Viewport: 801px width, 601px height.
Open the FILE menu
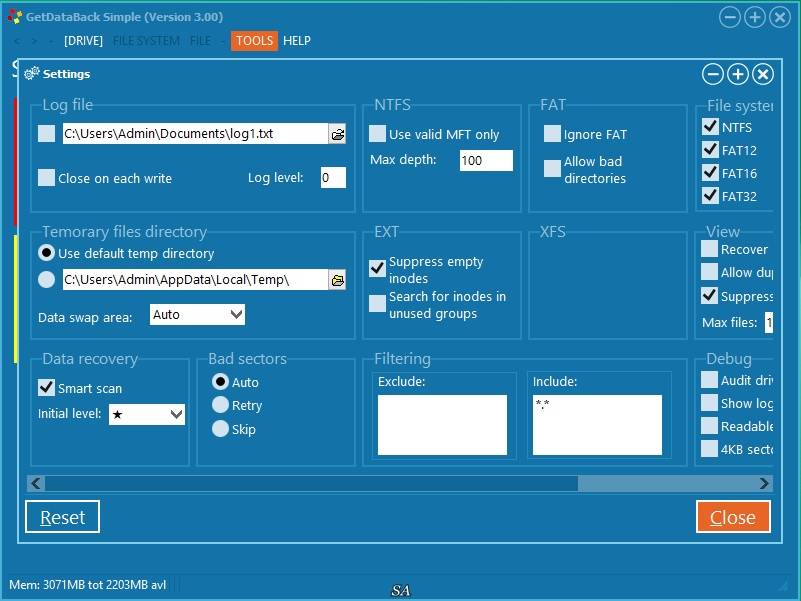[200, 41]
